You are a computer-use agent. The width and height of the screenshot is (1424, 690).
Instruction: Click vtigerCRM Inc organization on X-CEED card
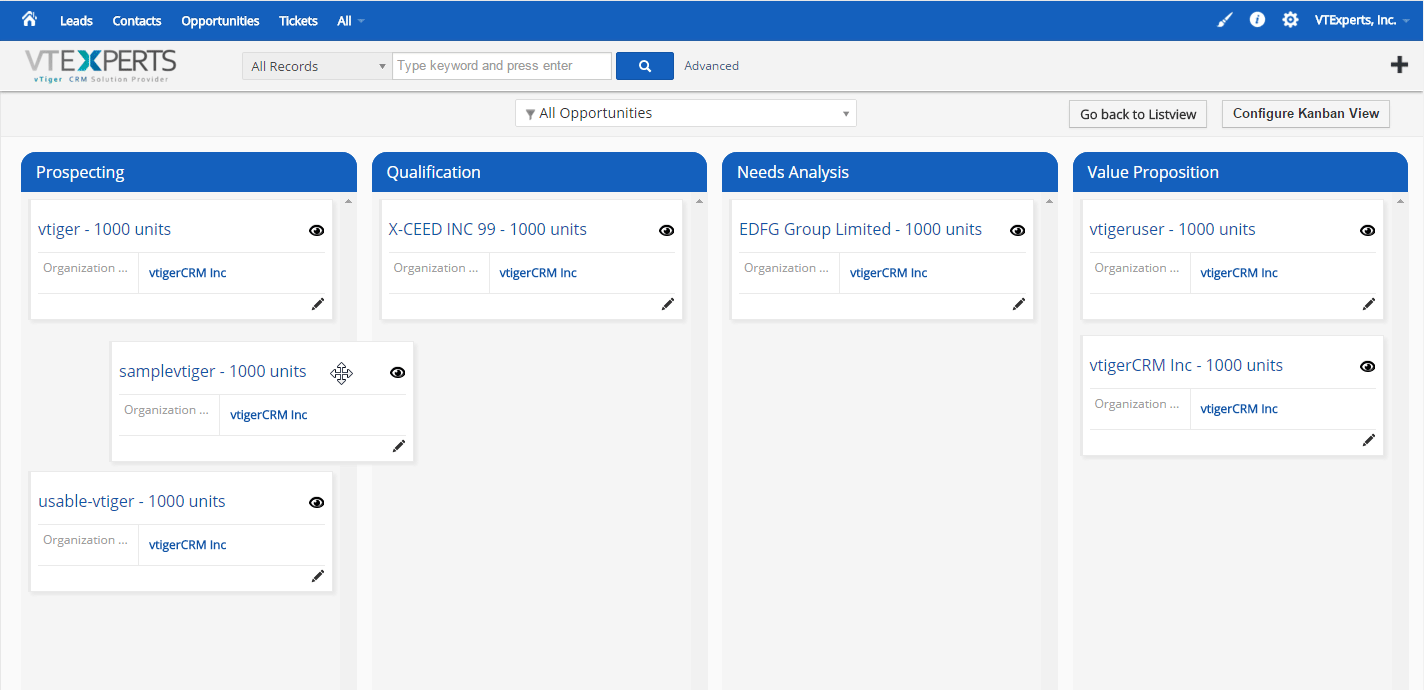[x=538, y=273]
